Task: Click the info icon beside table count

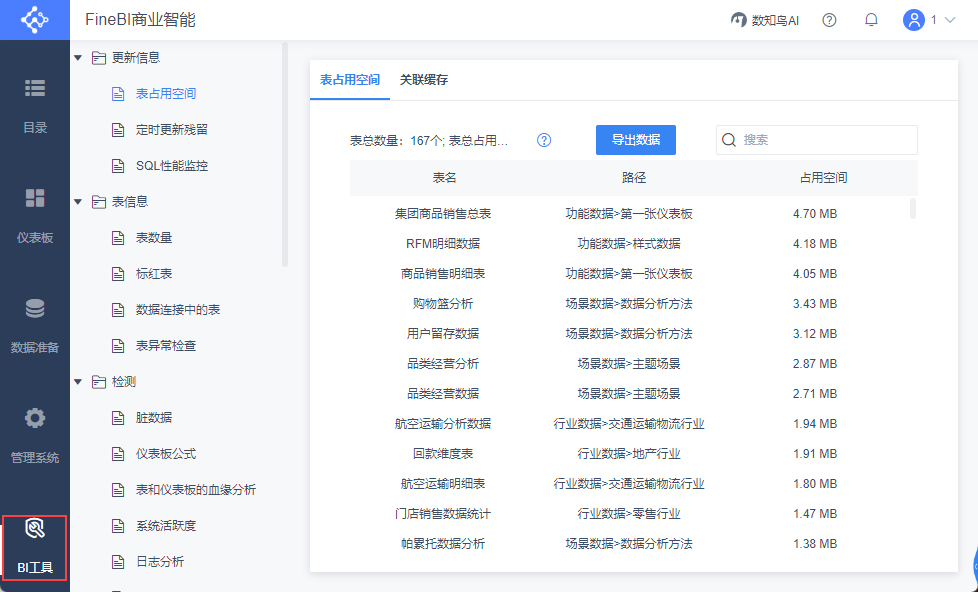Action: (x=544, y=140)
